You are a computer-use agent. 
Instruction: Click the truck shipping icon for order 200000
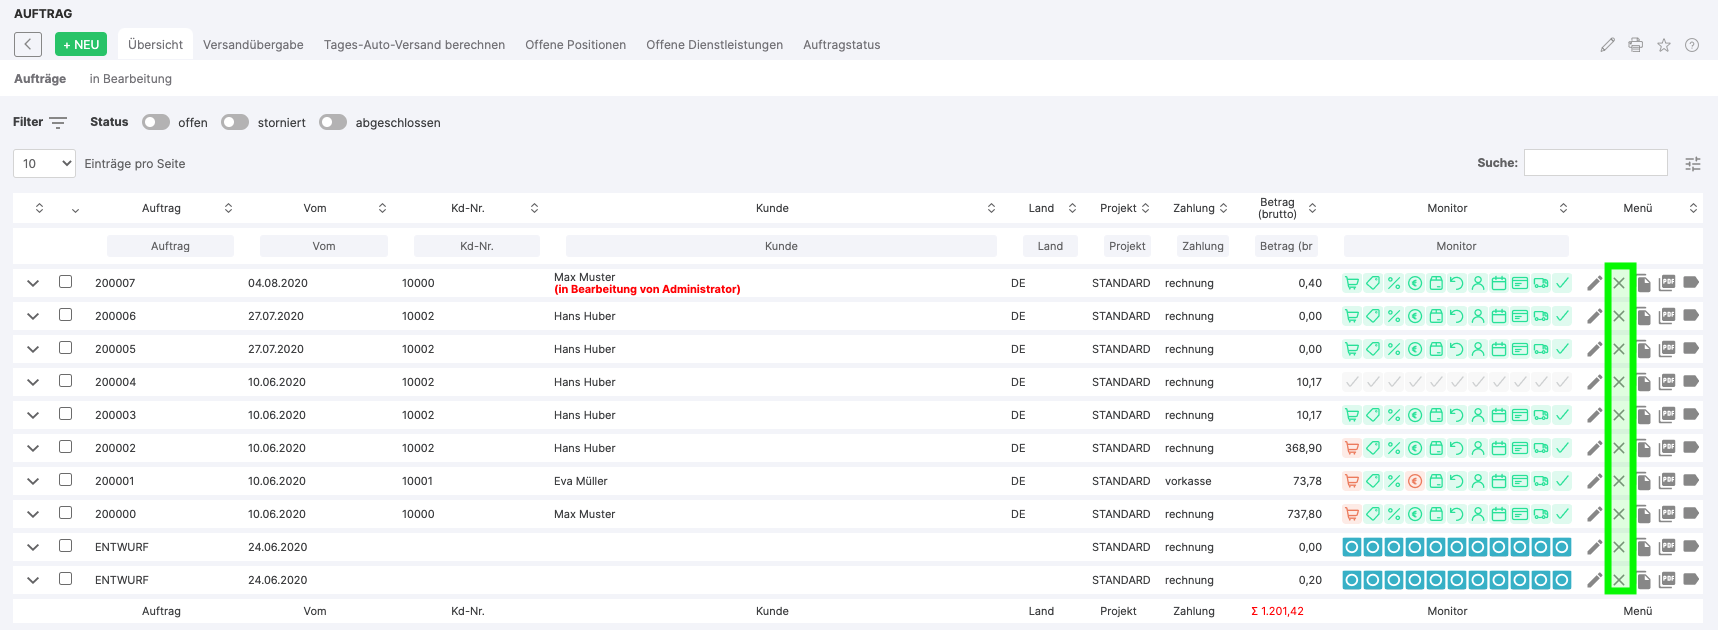click(x=1541, y=514)
